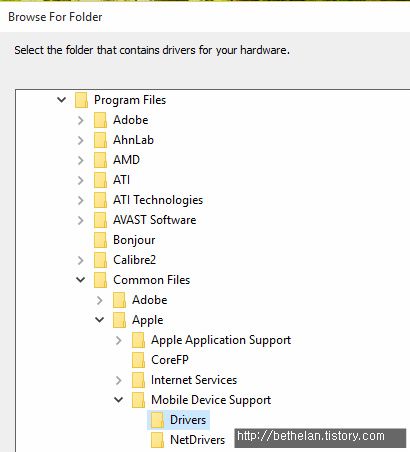Select the Mobile Device Support label

pyautogui.click(x=211, y=400)
